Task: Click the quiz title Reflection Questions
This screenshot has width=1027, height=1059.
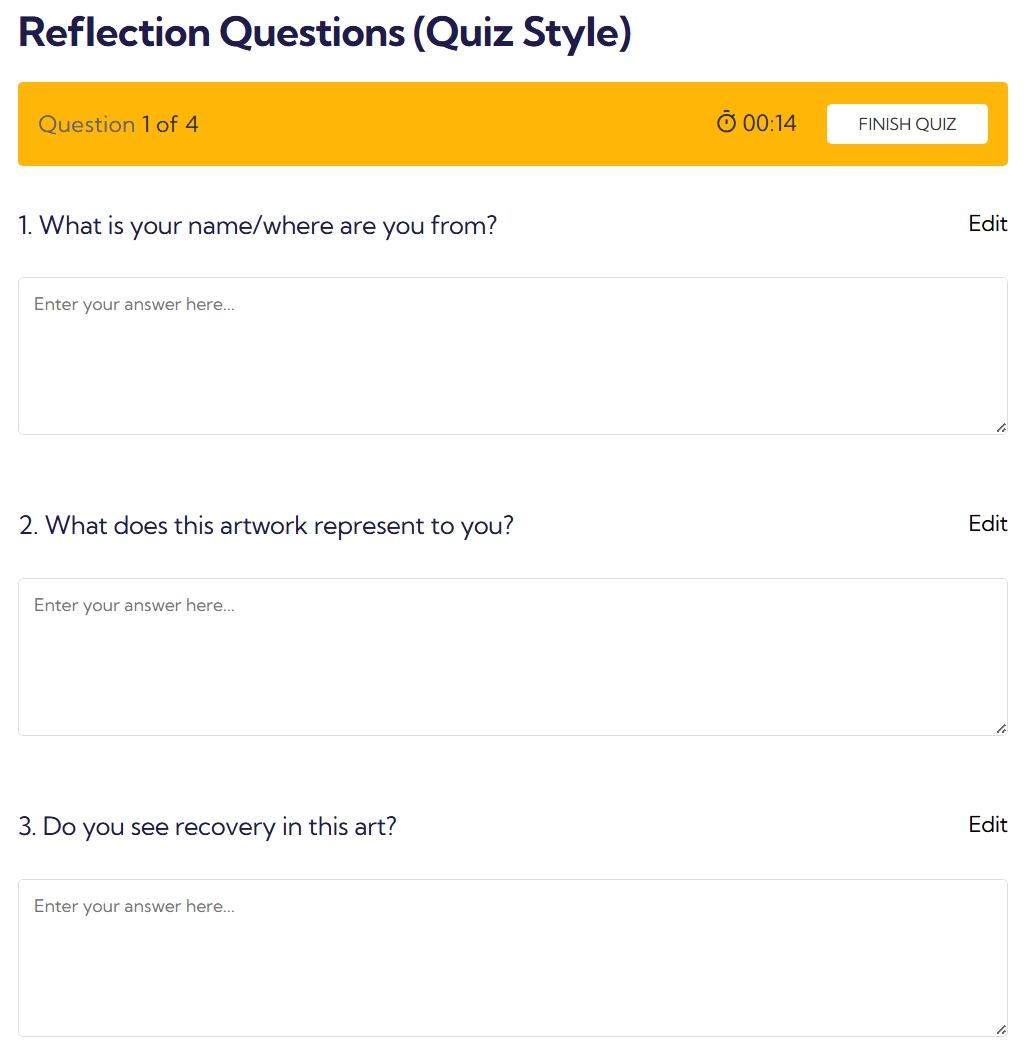Action: point(324,33)
